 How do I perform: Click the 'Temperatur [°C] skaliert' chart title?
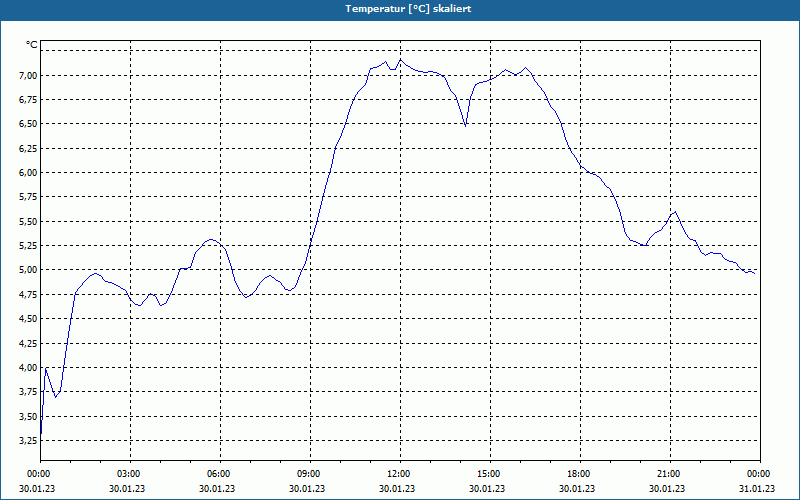click(408, 9)
